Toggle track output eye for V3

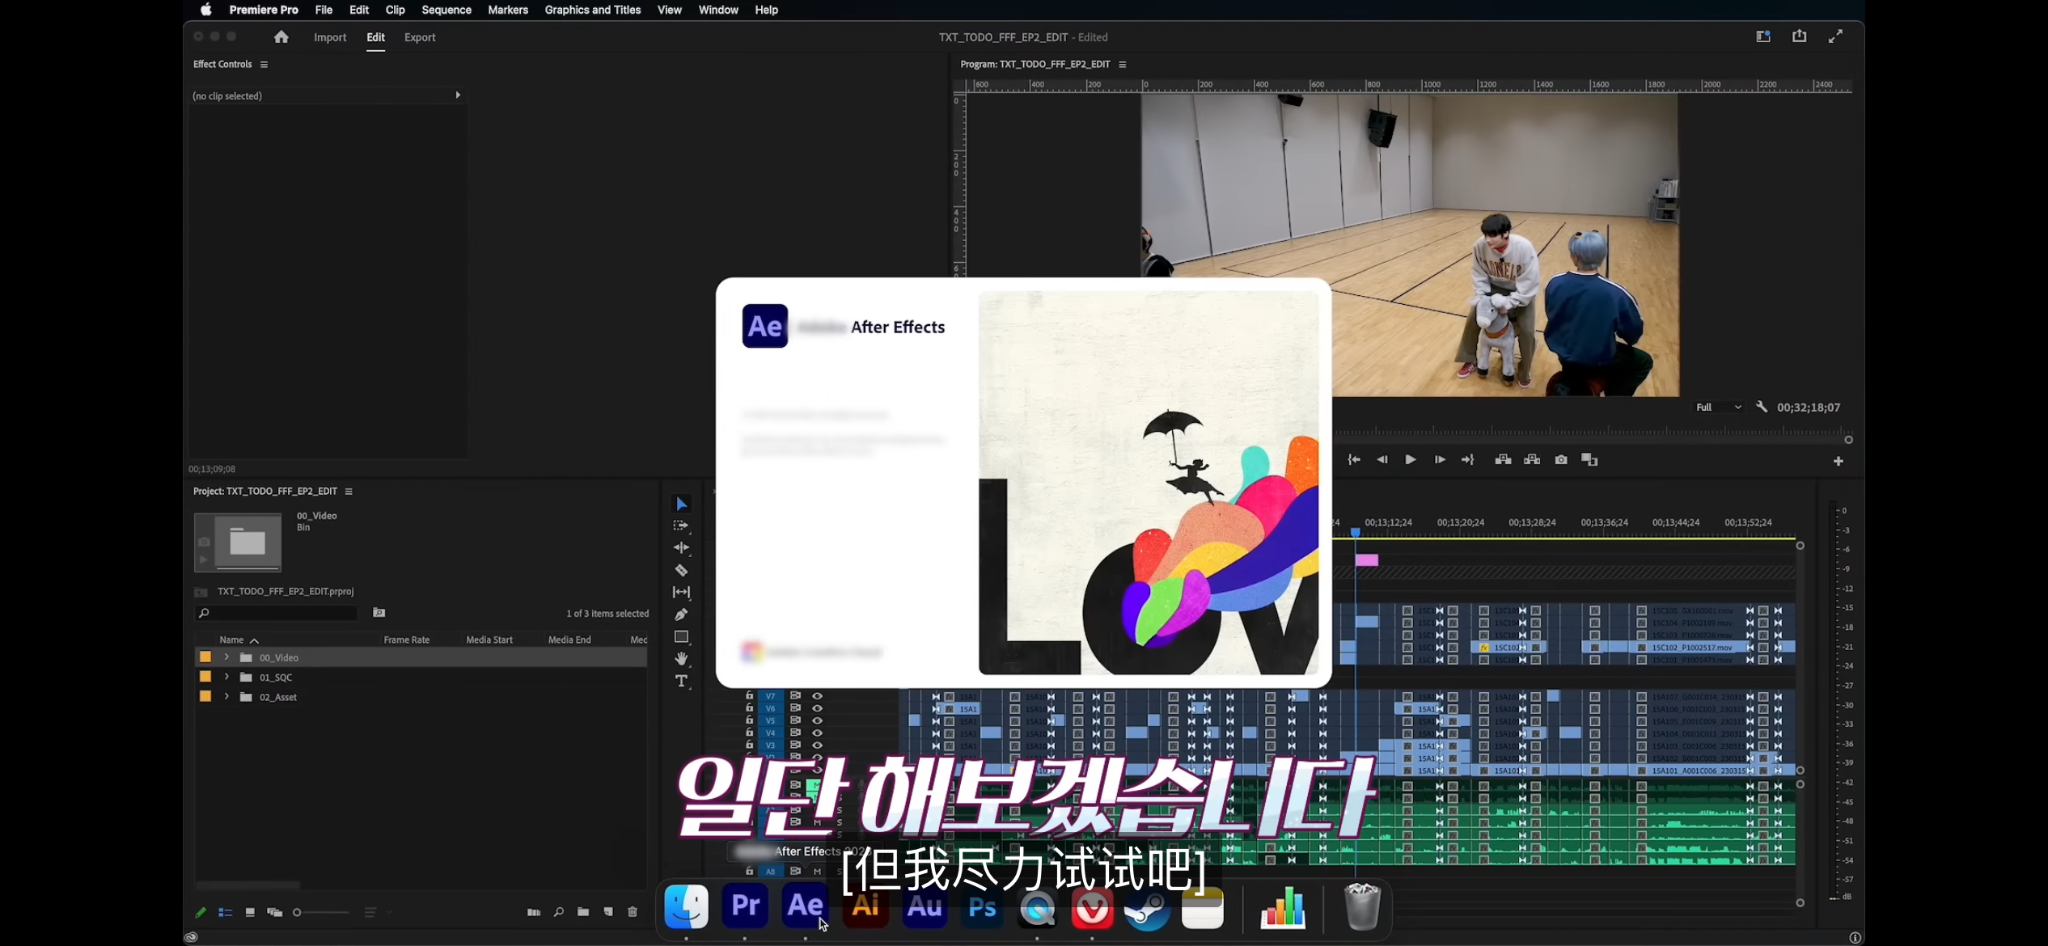[x=817, y=745]
